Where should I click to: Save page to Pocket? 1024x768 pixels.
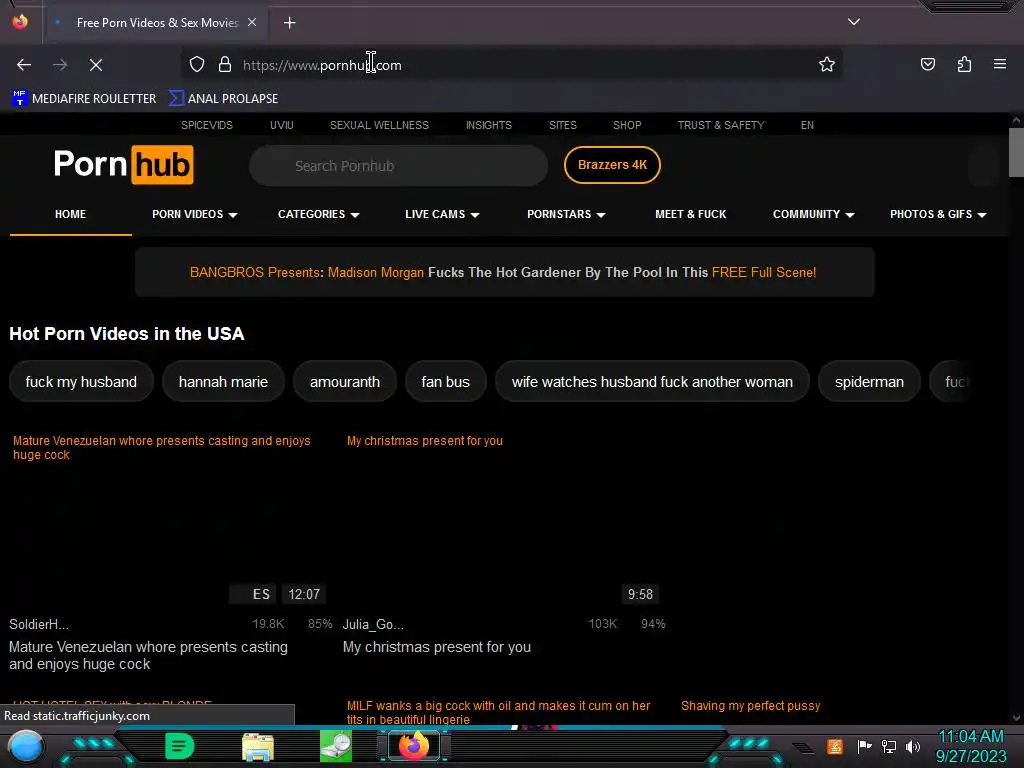(x=927, y=64)
